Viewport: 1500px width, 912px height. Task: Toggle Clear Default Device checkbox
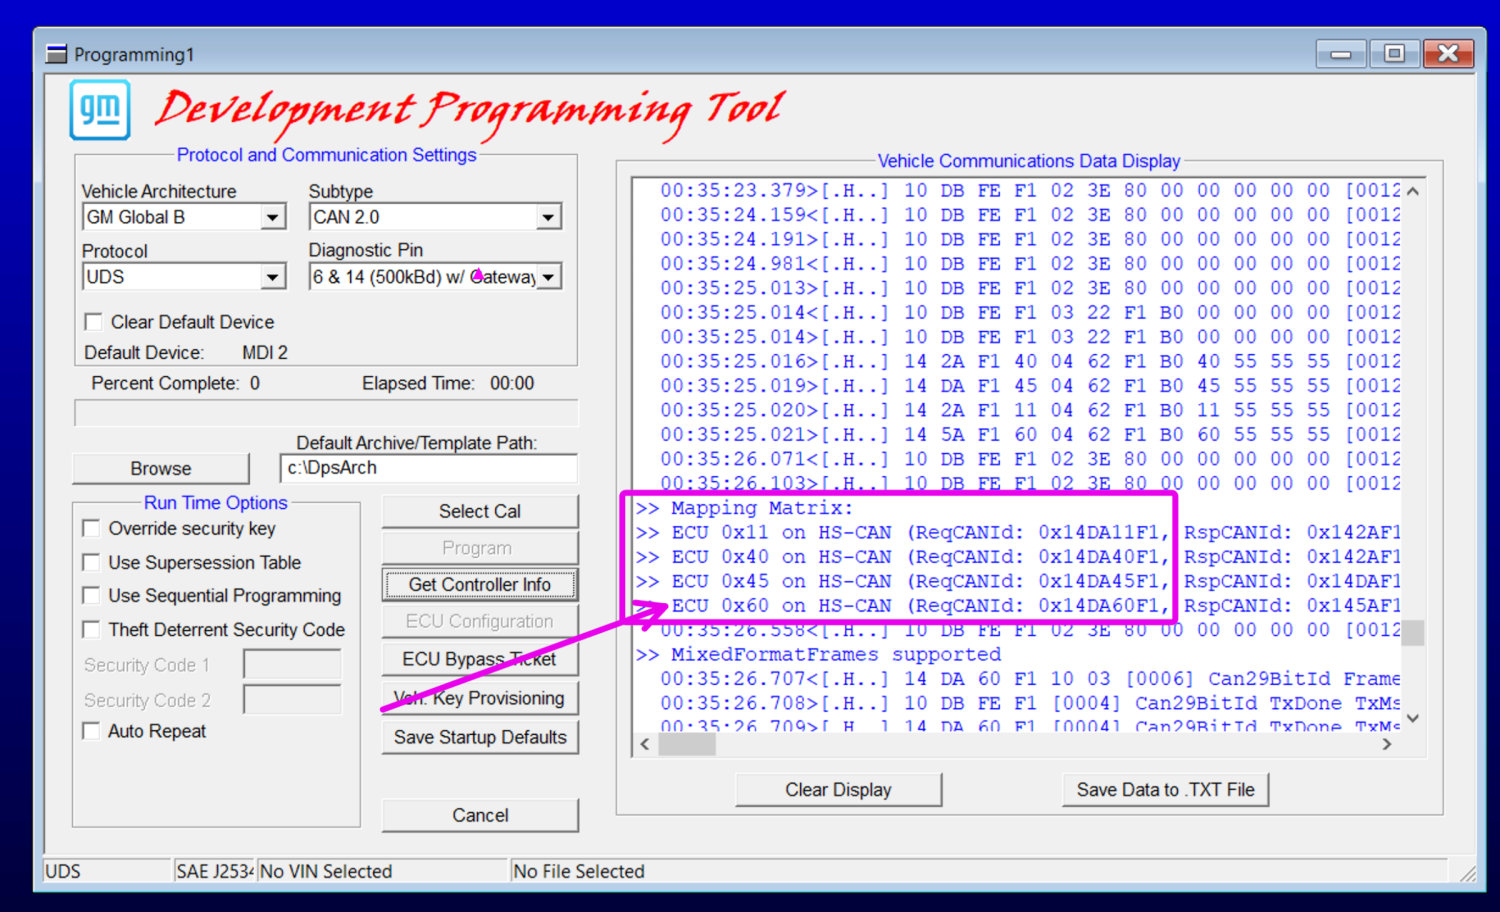click(x=93, y=322)
